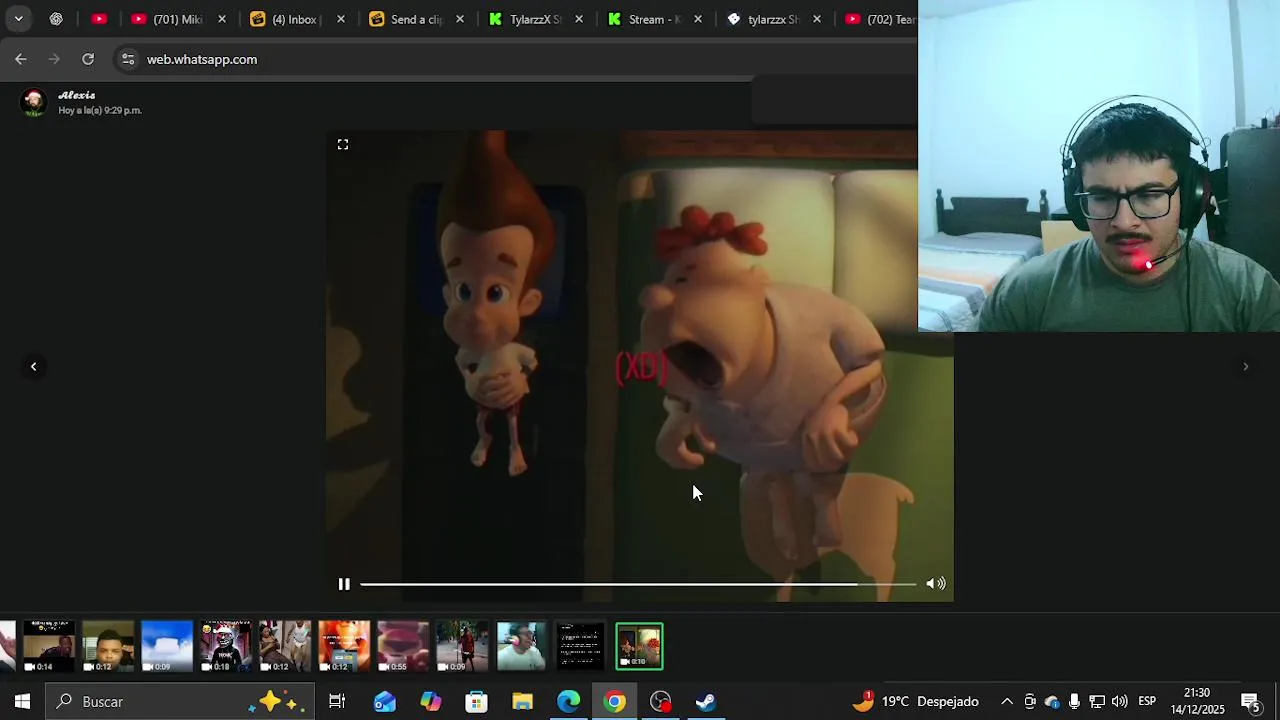1280x720 pixels.
Task: Open the 0:18 video thumbnail
Action: pos(226,647)
